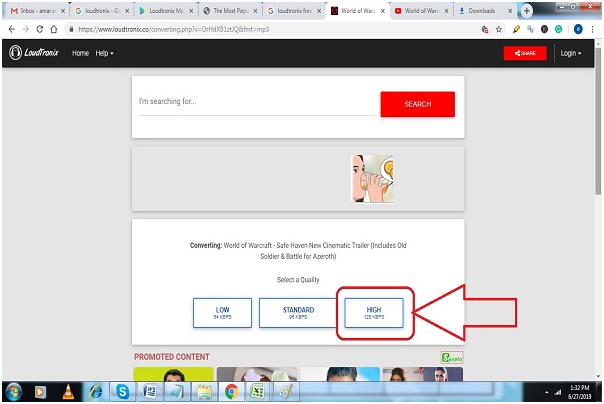Open Excel from the taskbar
Viewport: 604px width, 404px height.
[257, 392]
